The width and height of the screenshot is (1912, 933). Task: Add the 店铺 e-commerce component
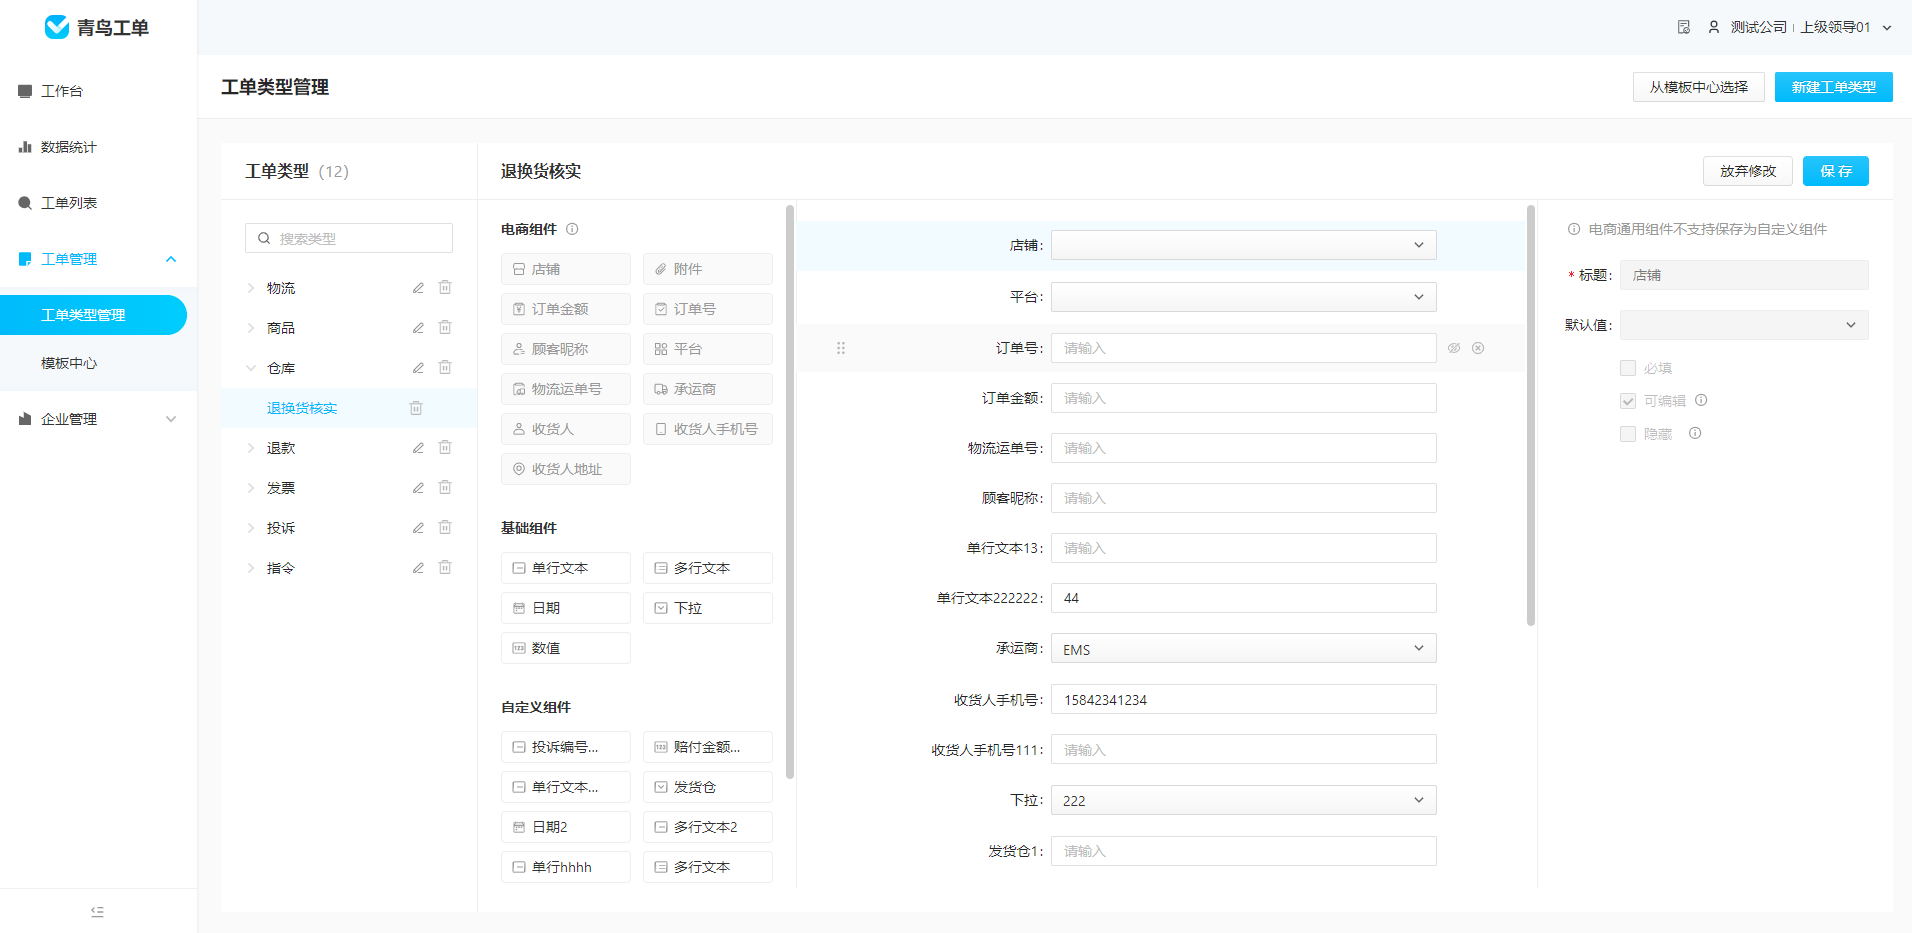click(x=566, y=269)
